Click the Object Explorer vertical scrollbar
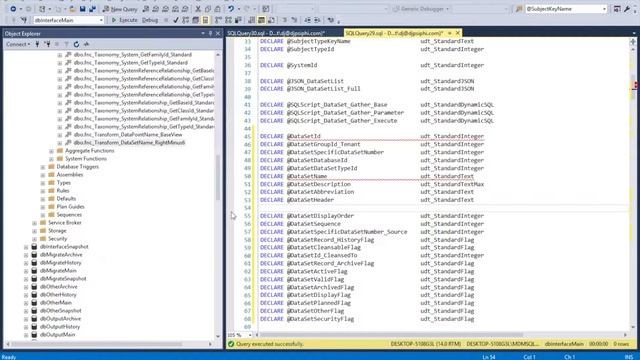The image size is (640, 360). [218, 178]
